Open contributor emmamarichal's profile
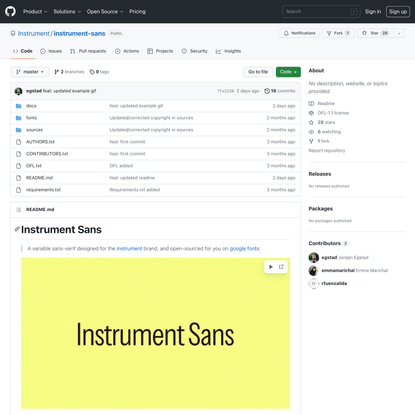 pyautogui.click(x=338, y=270)
